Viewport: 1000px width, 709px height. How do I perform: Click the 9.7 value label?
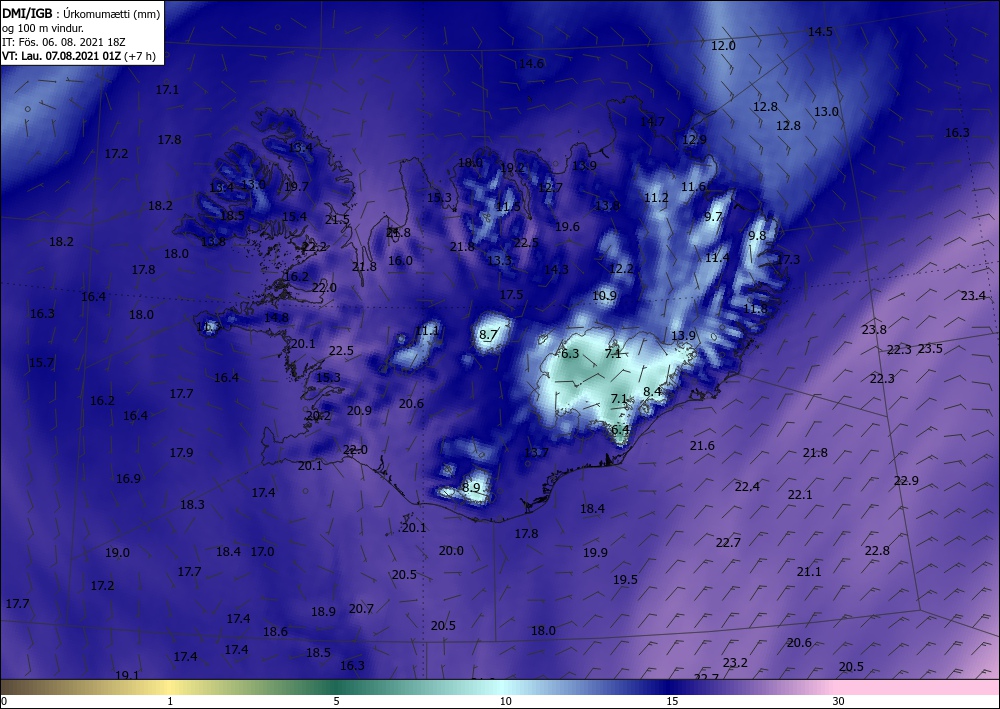713,216
